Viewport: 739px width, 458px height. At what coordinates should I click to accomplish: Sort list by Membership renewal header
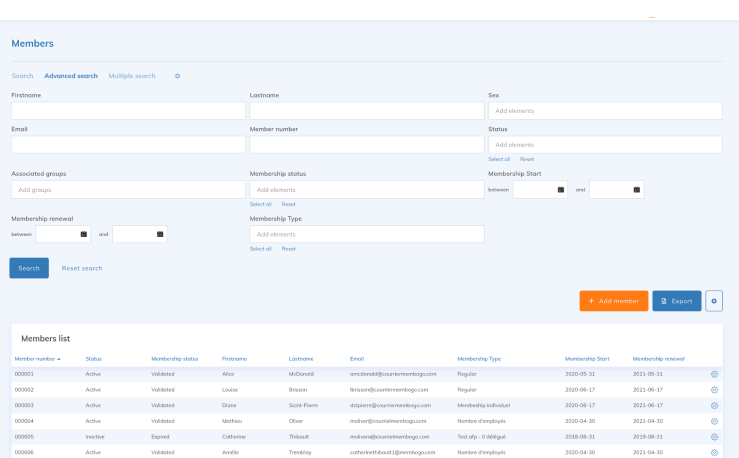point(658,359)
